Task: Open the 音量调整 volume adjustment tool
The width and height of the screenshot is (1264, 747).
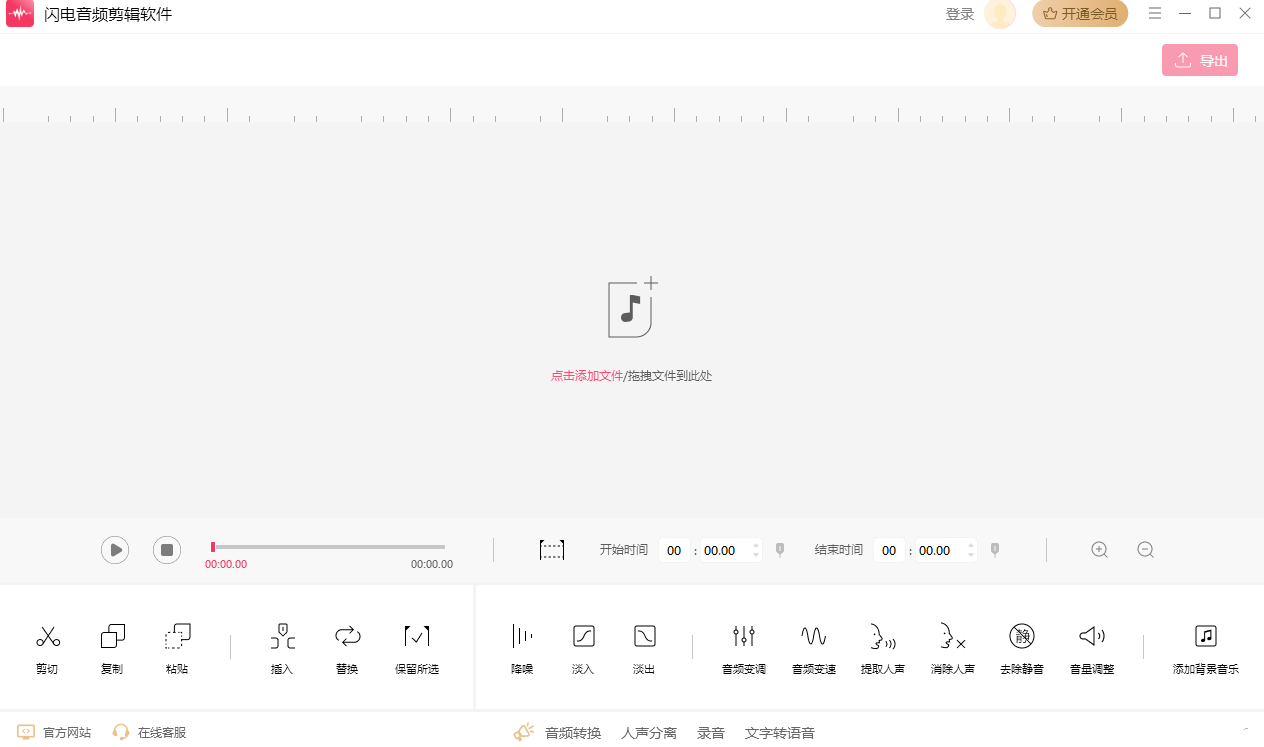Action: [x=1091, y=637]
